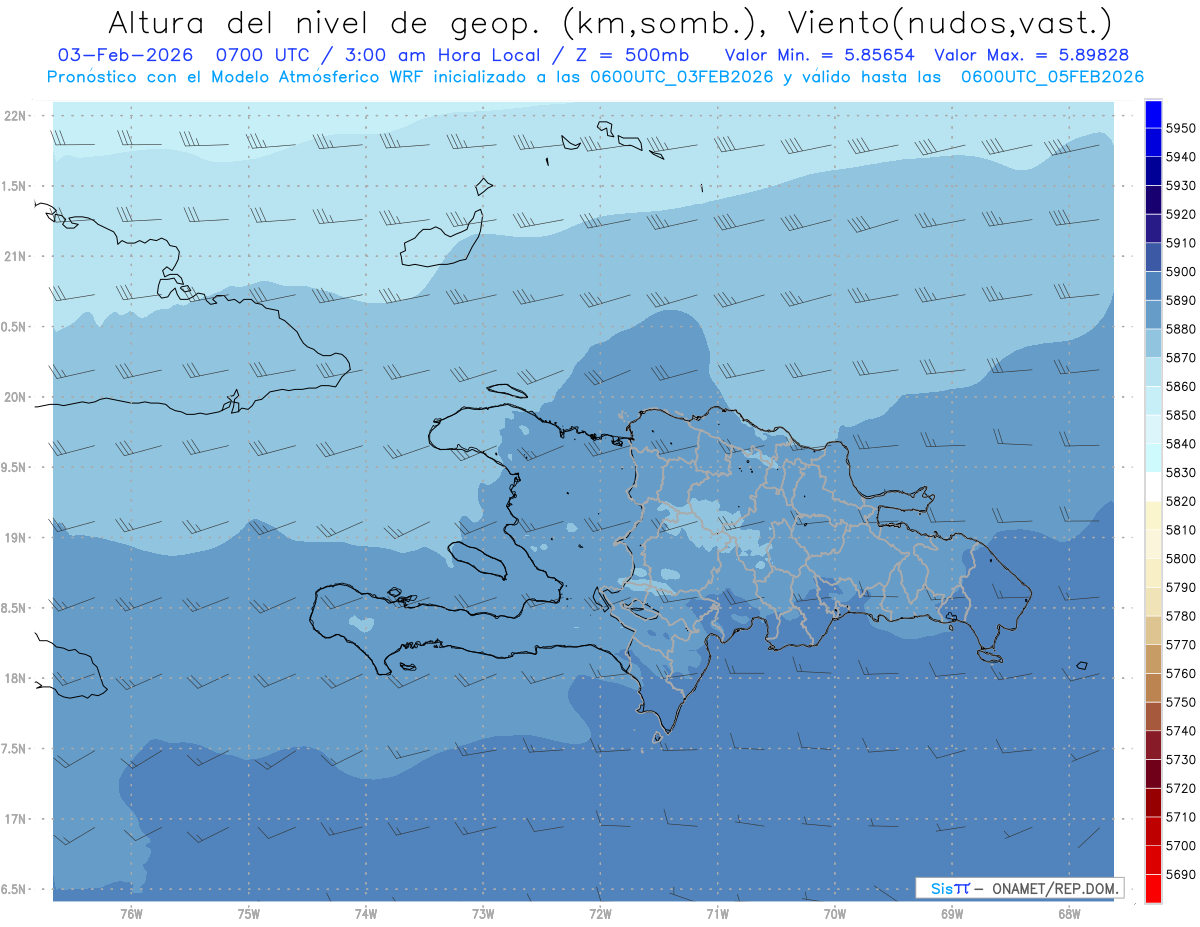Click the 5700 colorbar label
The height and width of the screenshot is (927, 1200).
click(1181, 845)
